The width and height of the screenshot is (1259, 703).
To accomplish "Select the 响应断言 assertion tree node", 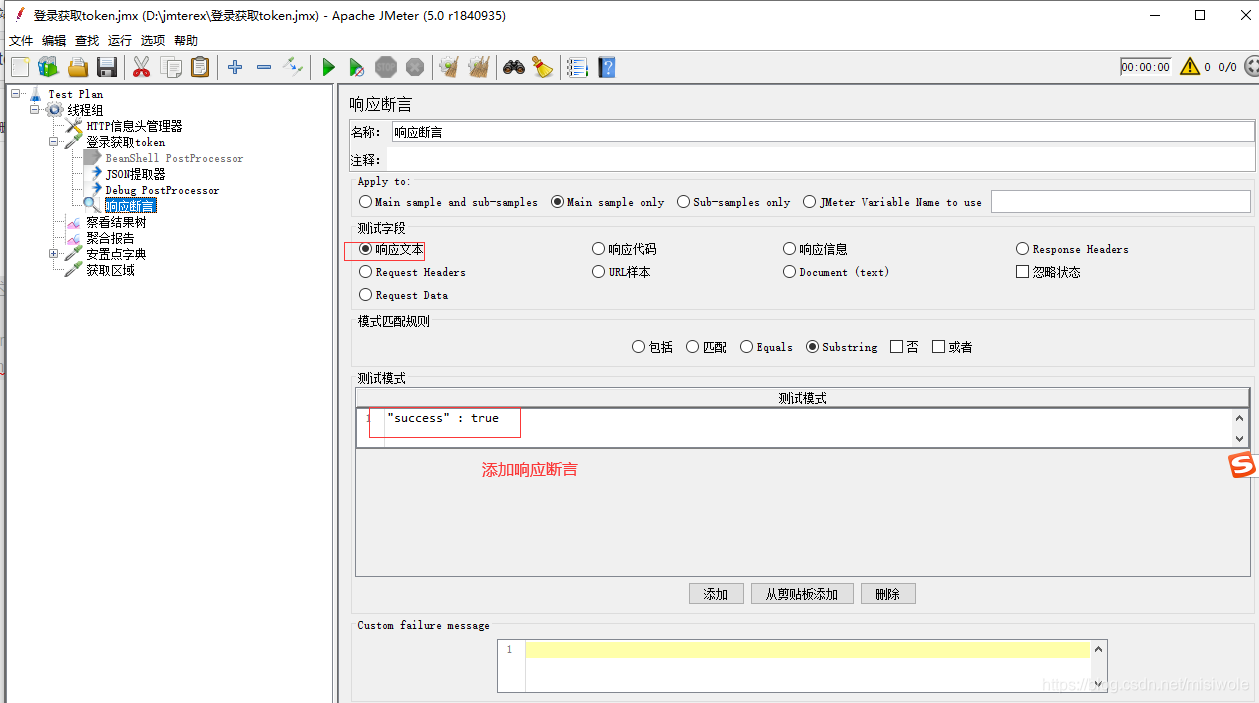I will point(130,206).
